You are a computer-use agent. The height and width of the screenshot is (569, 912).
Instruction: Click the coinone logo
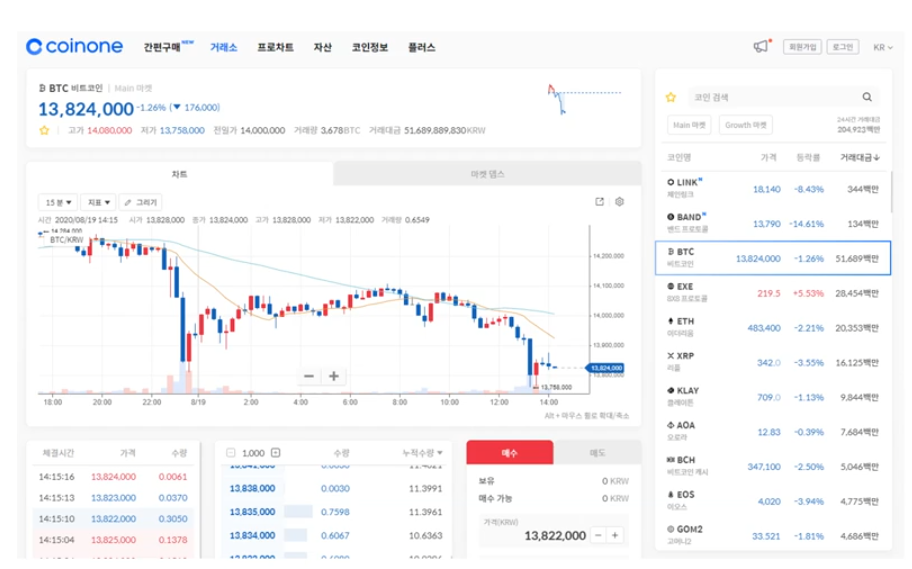pos(74,47)
